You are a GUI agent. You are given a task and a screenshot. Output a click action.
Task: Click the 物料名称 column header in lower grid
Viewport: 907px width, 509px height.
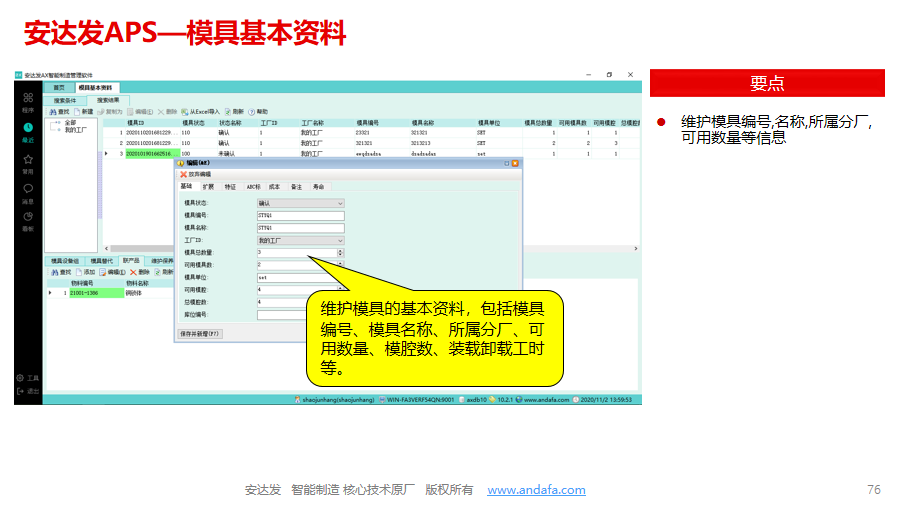point(137,283)
